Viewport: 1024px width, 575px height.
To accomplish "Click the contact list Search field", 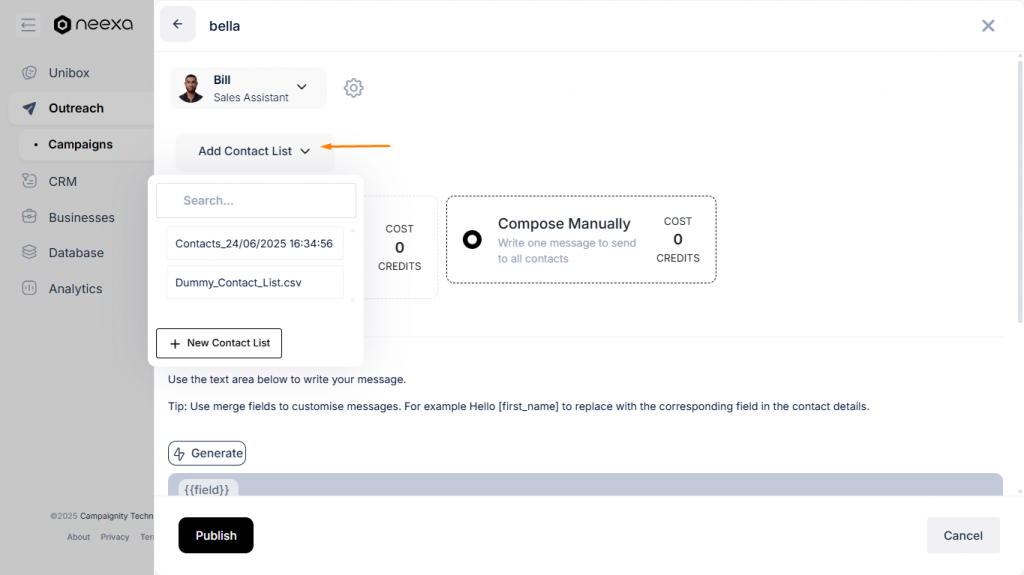I will point(256,200).
